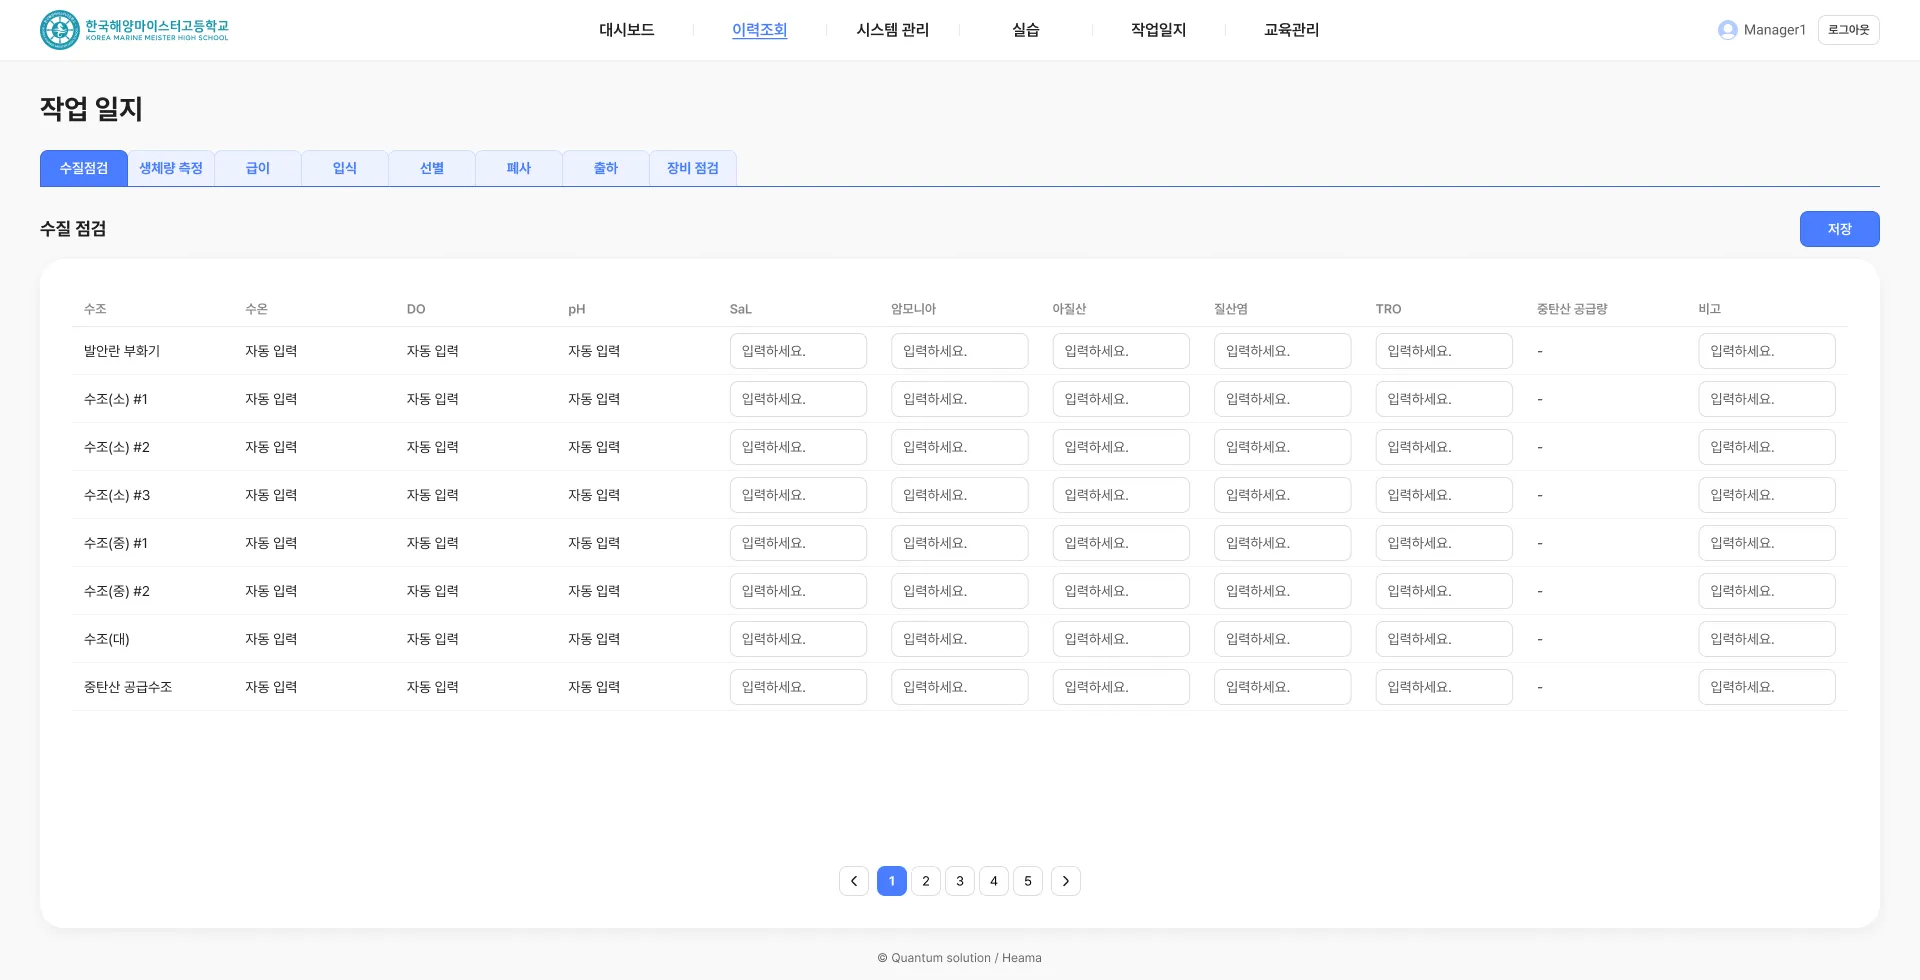
Task: Open the 작업일지 menu
Action: [x=1159, y=30]
